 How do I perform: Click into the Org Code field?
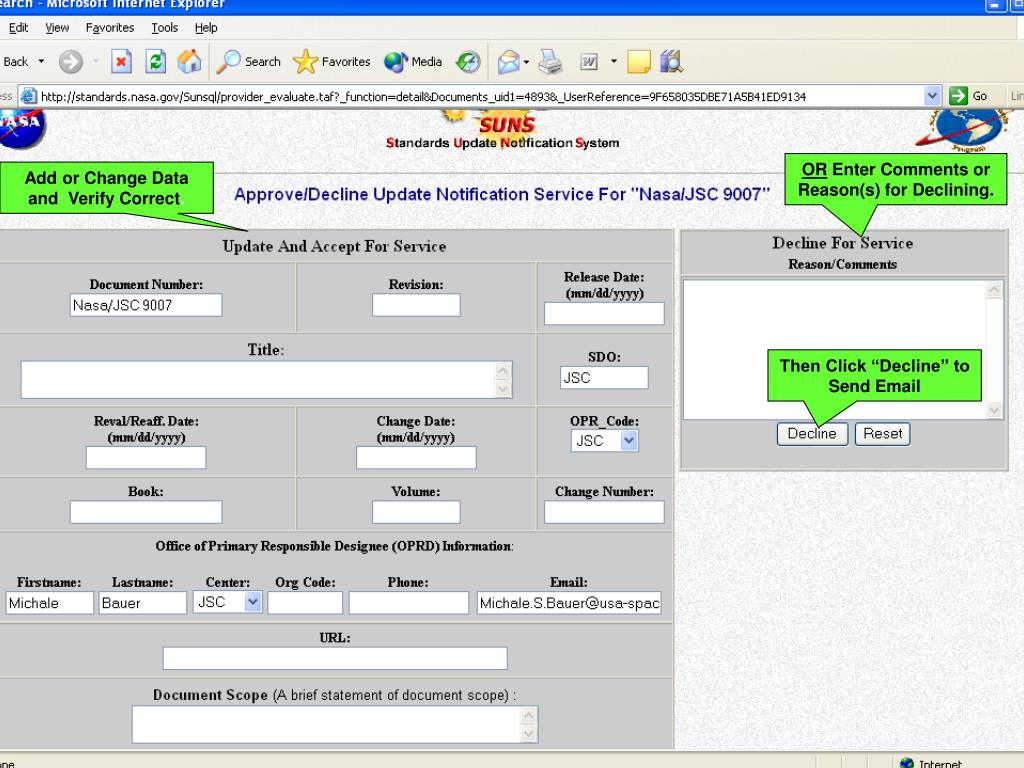point(305,602)
